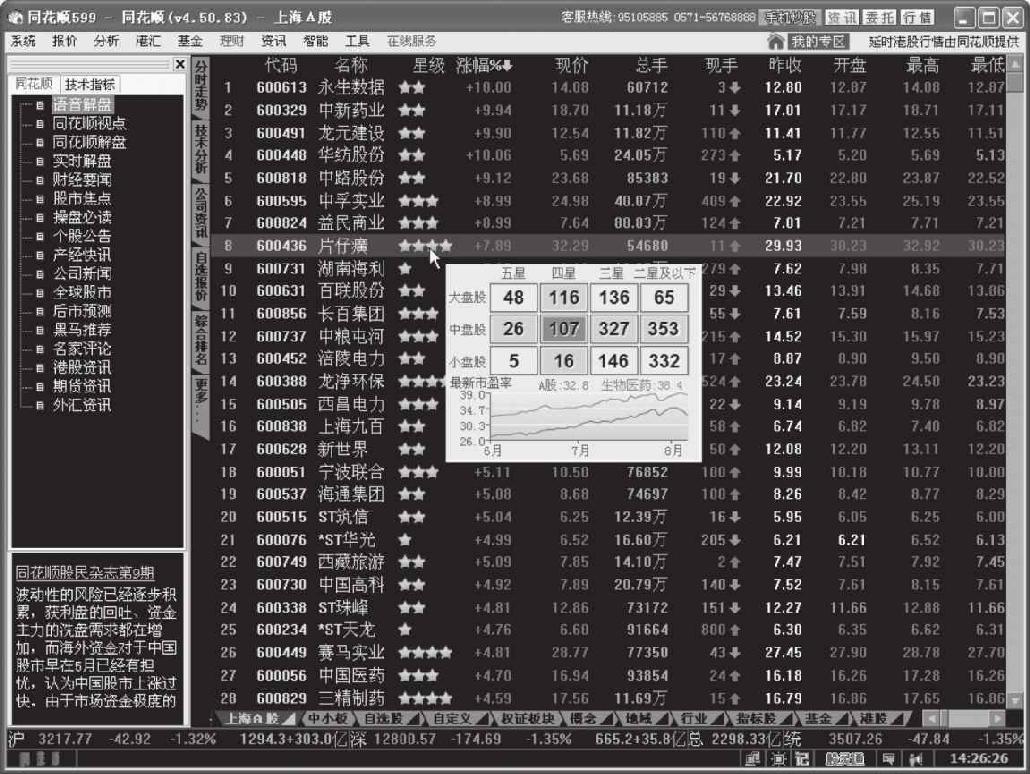The image size is (1030, 774).
Task: Select the 技术分析 vertical tab
Action: point(200,150)
